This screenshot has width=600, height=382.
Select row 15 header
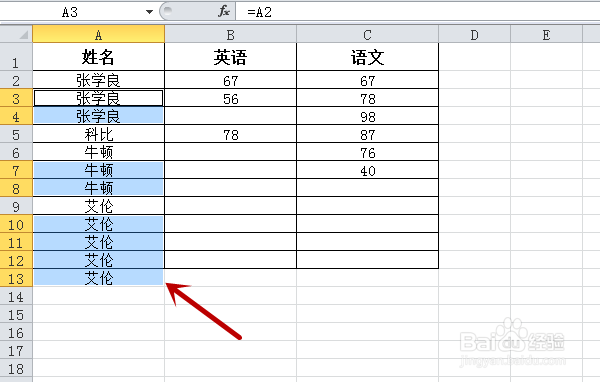pos(16,313)
